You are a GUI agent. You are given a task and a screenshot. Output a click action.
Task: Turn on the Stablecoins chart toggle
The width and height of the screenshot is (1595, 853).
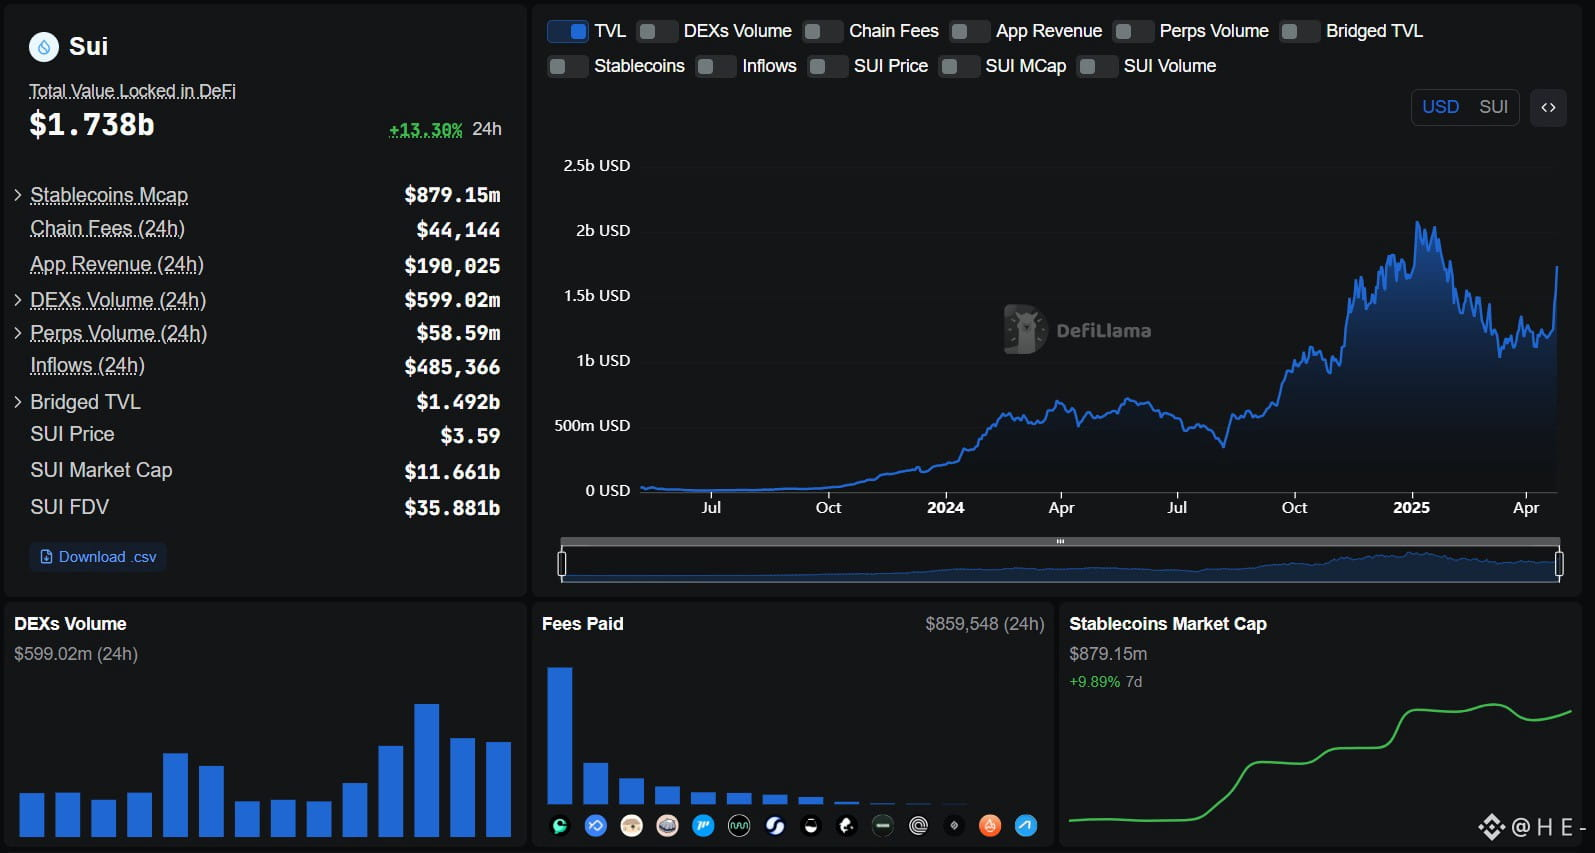(567, 66)
